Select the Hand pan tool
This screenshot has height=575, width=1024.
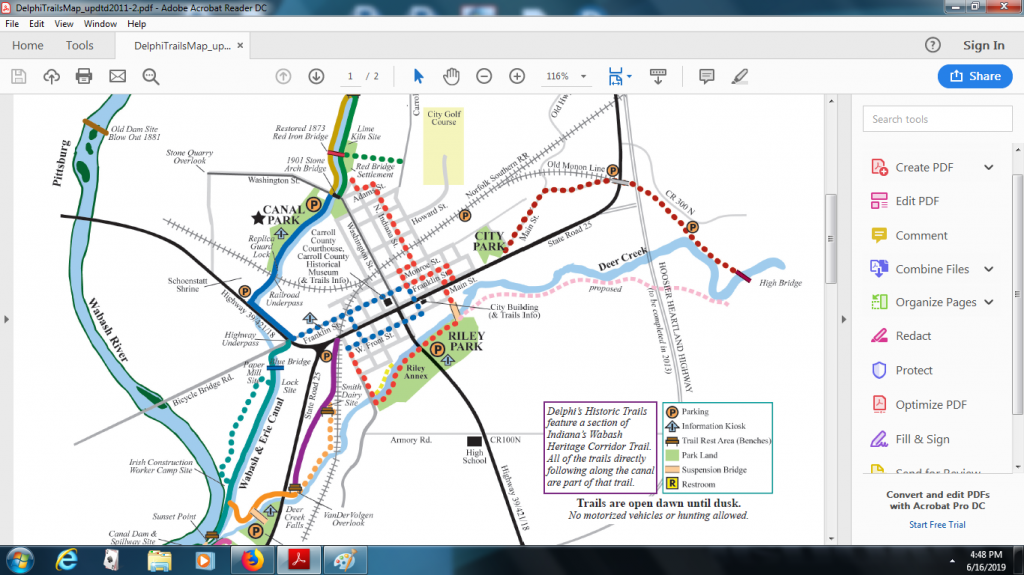[x=451, y=76]
